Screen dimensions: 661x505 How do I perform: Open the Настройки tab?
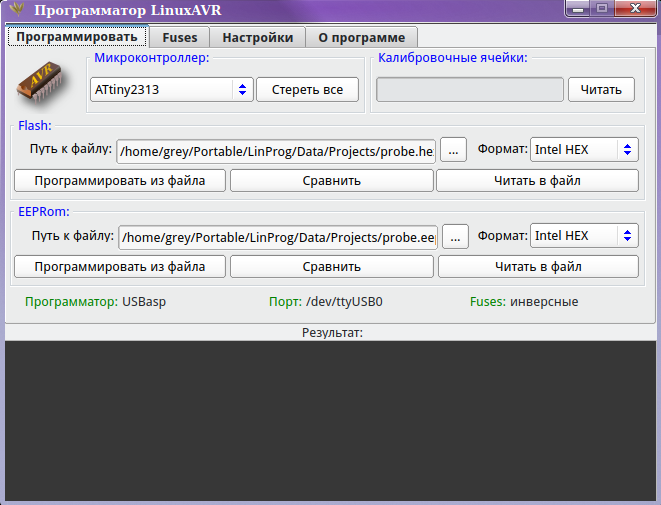(x=258, y=38)
